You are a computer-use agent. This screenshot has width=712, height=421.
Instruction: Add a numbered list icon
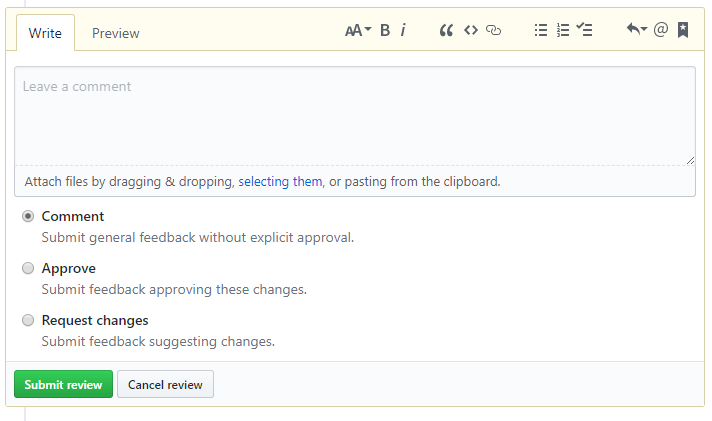click(563, 30)
